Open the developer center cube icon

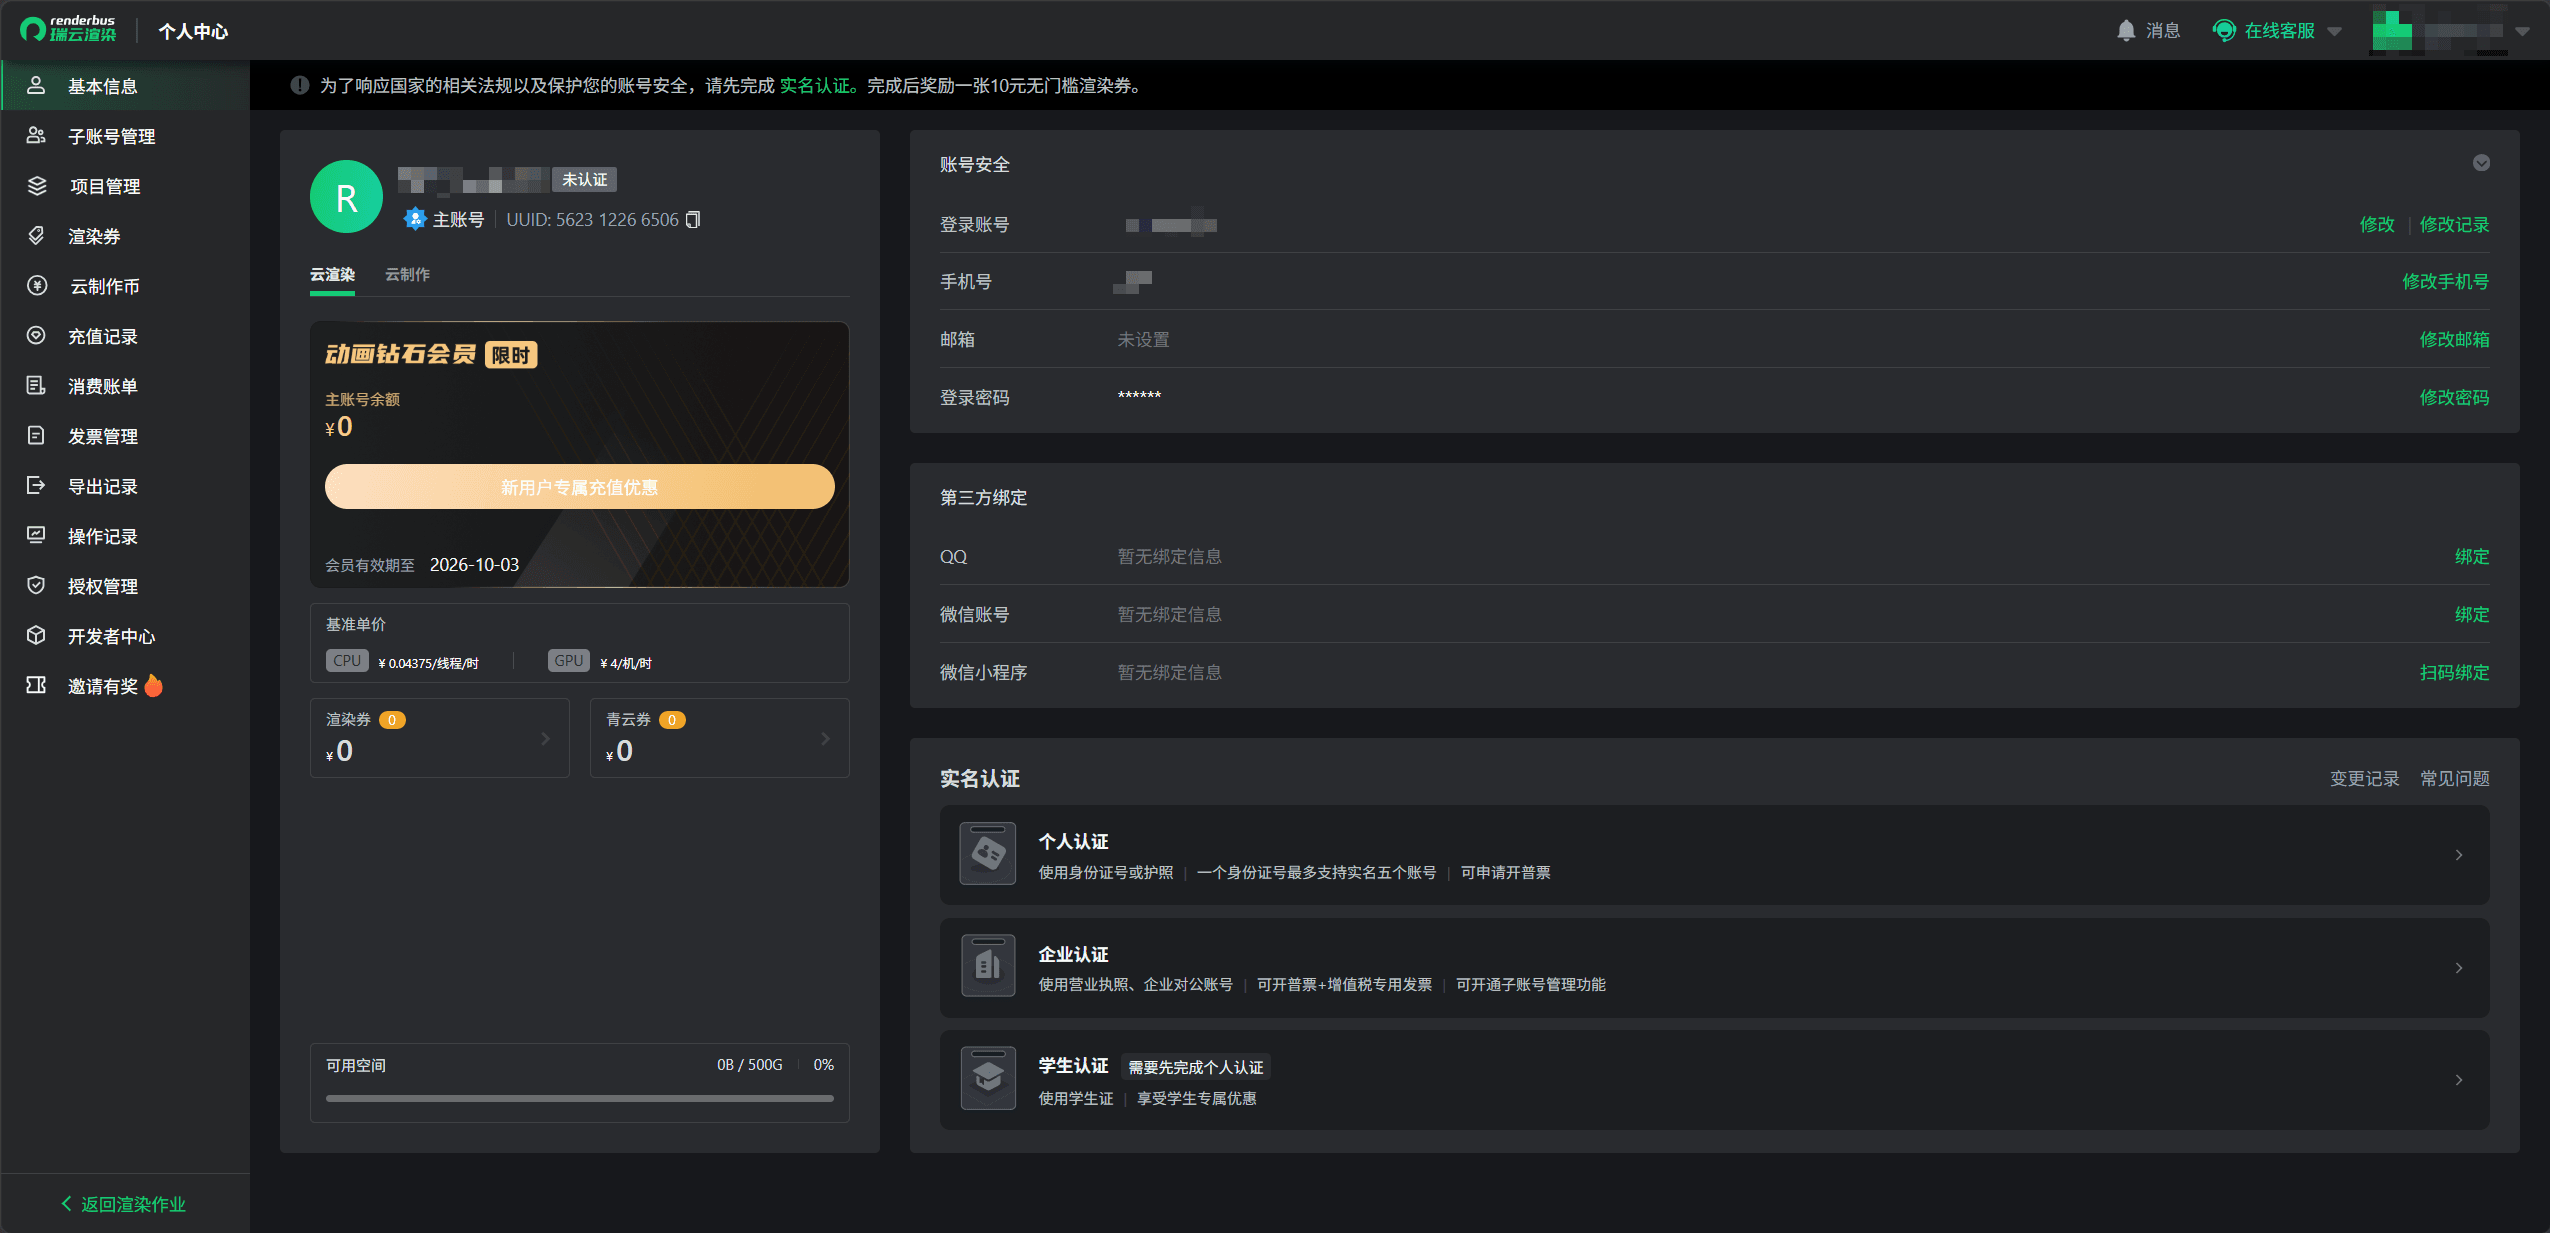[x=36, y=636]
